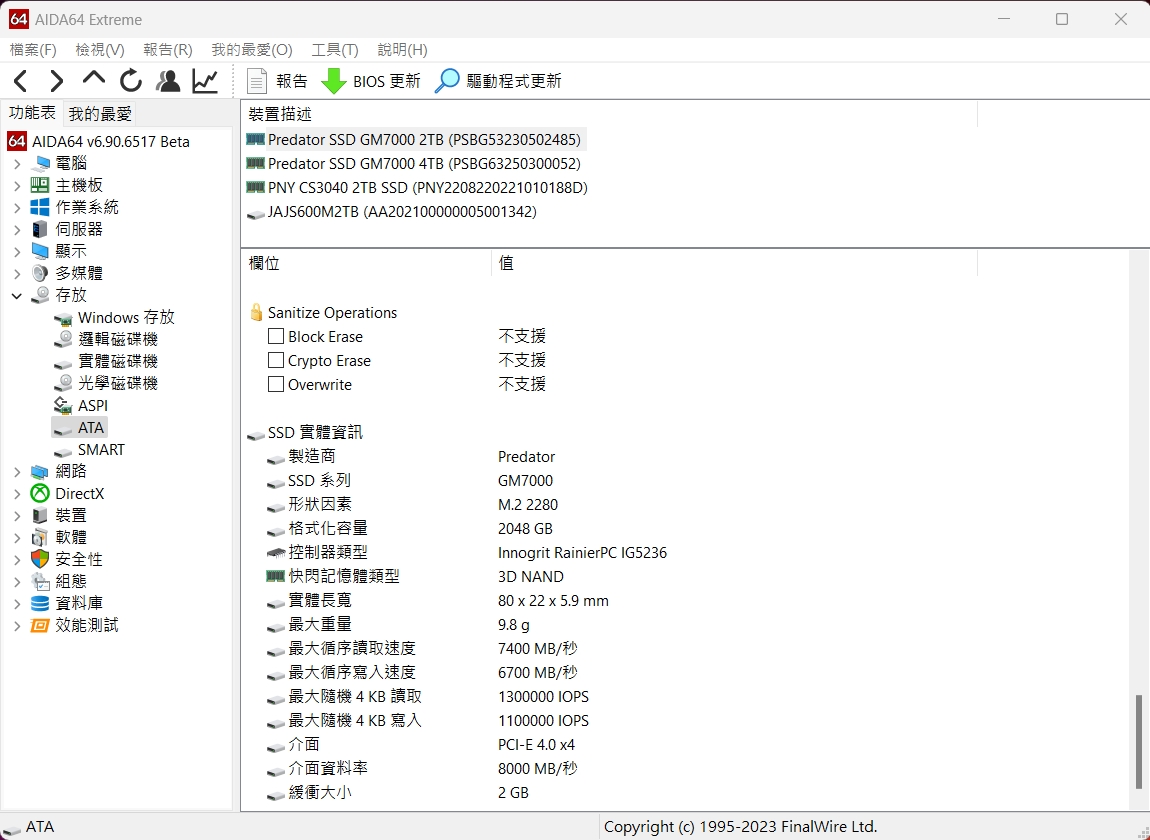1150x840 pixels.
Task: Open the 工具(T) menu
Action: (x=334, y=50)
